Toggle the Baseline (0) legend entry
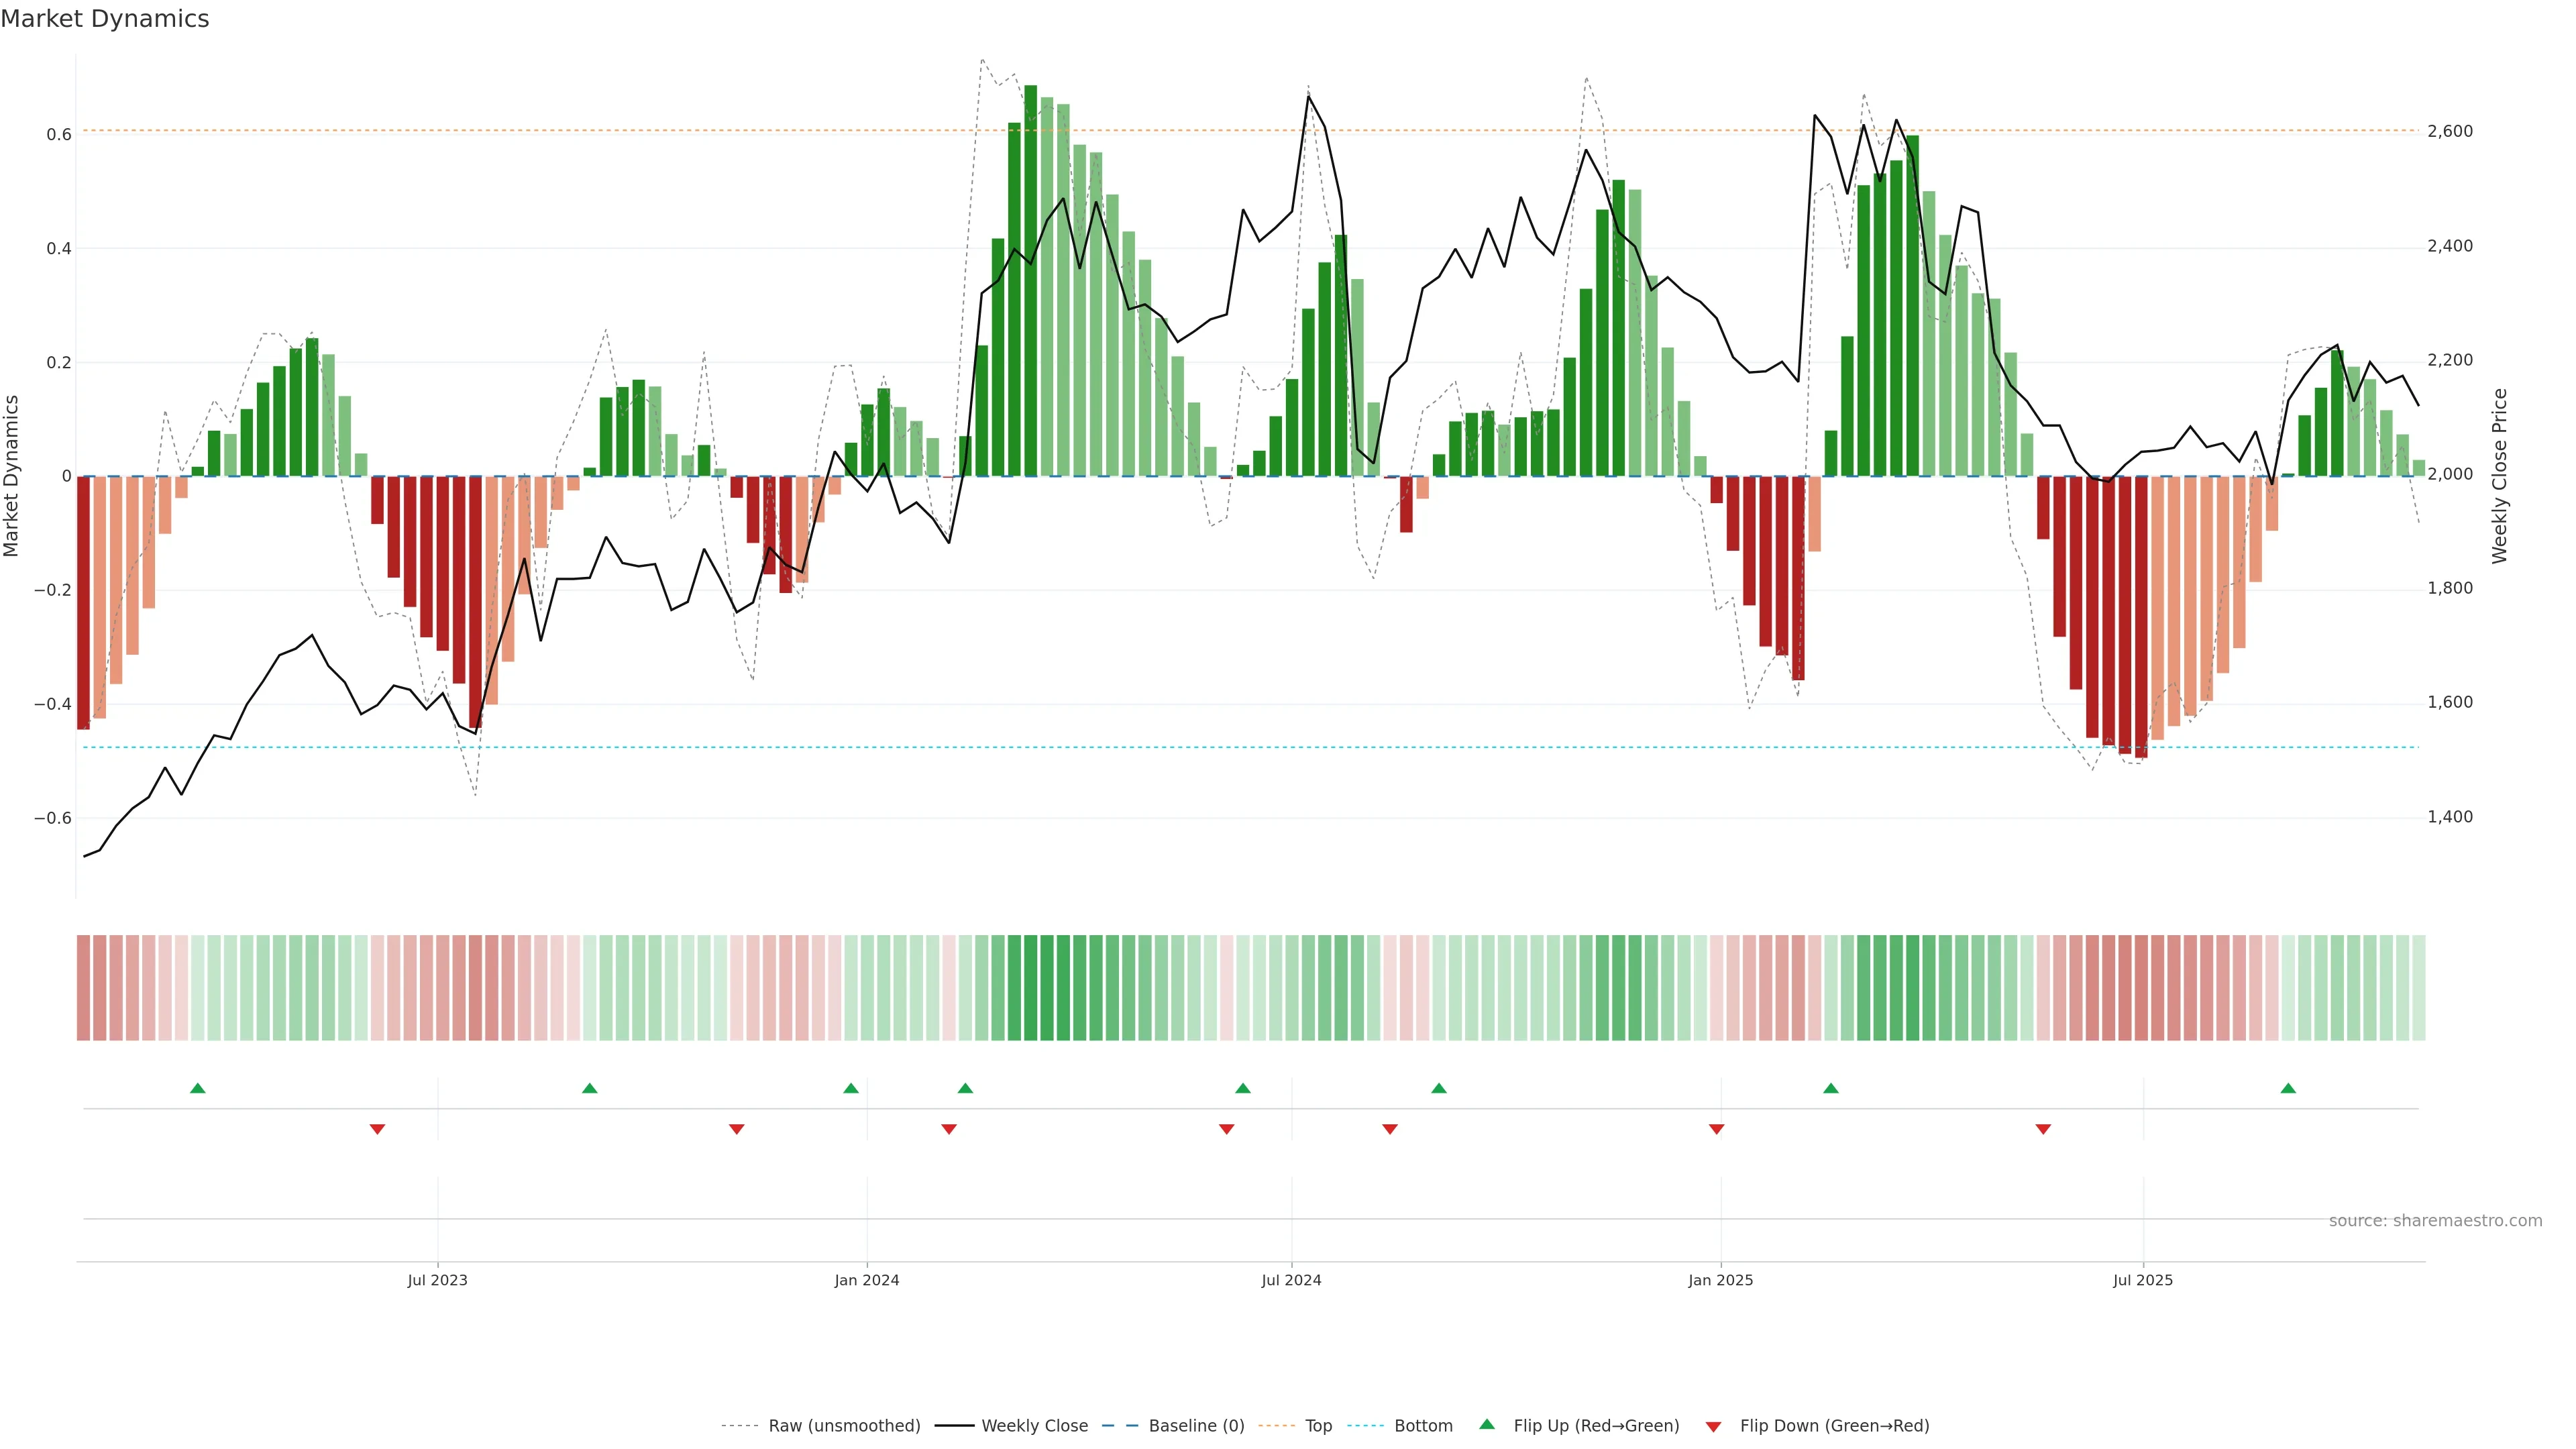This screenshot has width=2576, height=1449. [1196, 1426]
